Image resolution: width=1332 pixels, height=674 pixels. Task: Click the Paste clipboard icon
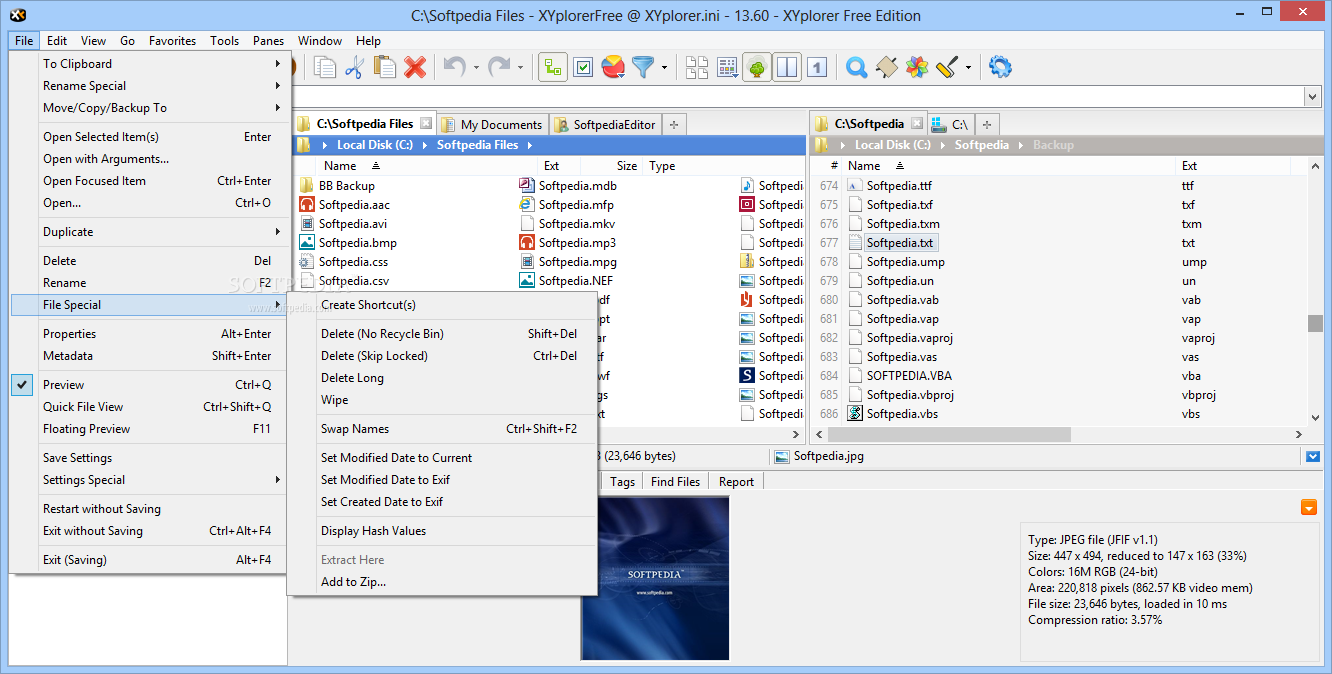point(384,67)
